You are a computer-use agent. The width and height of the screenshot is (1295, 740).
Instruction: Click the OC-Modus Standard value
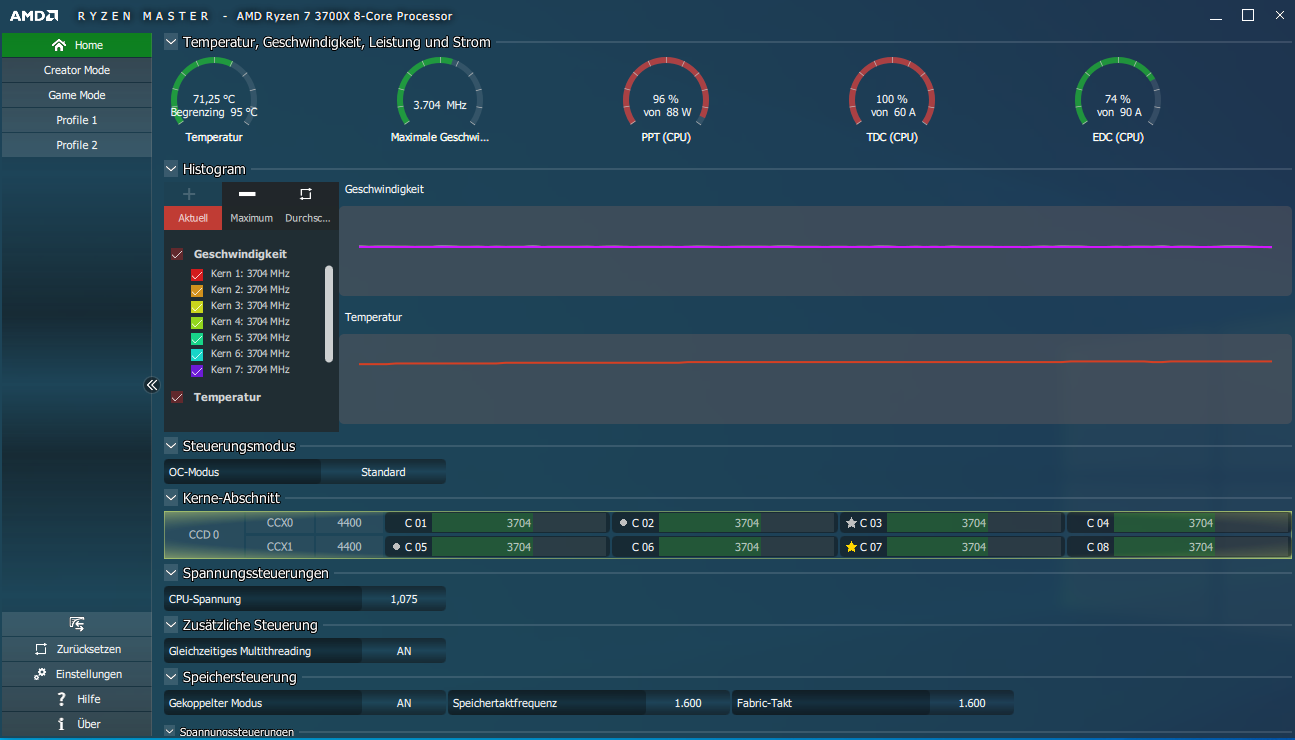pos(383,472)
